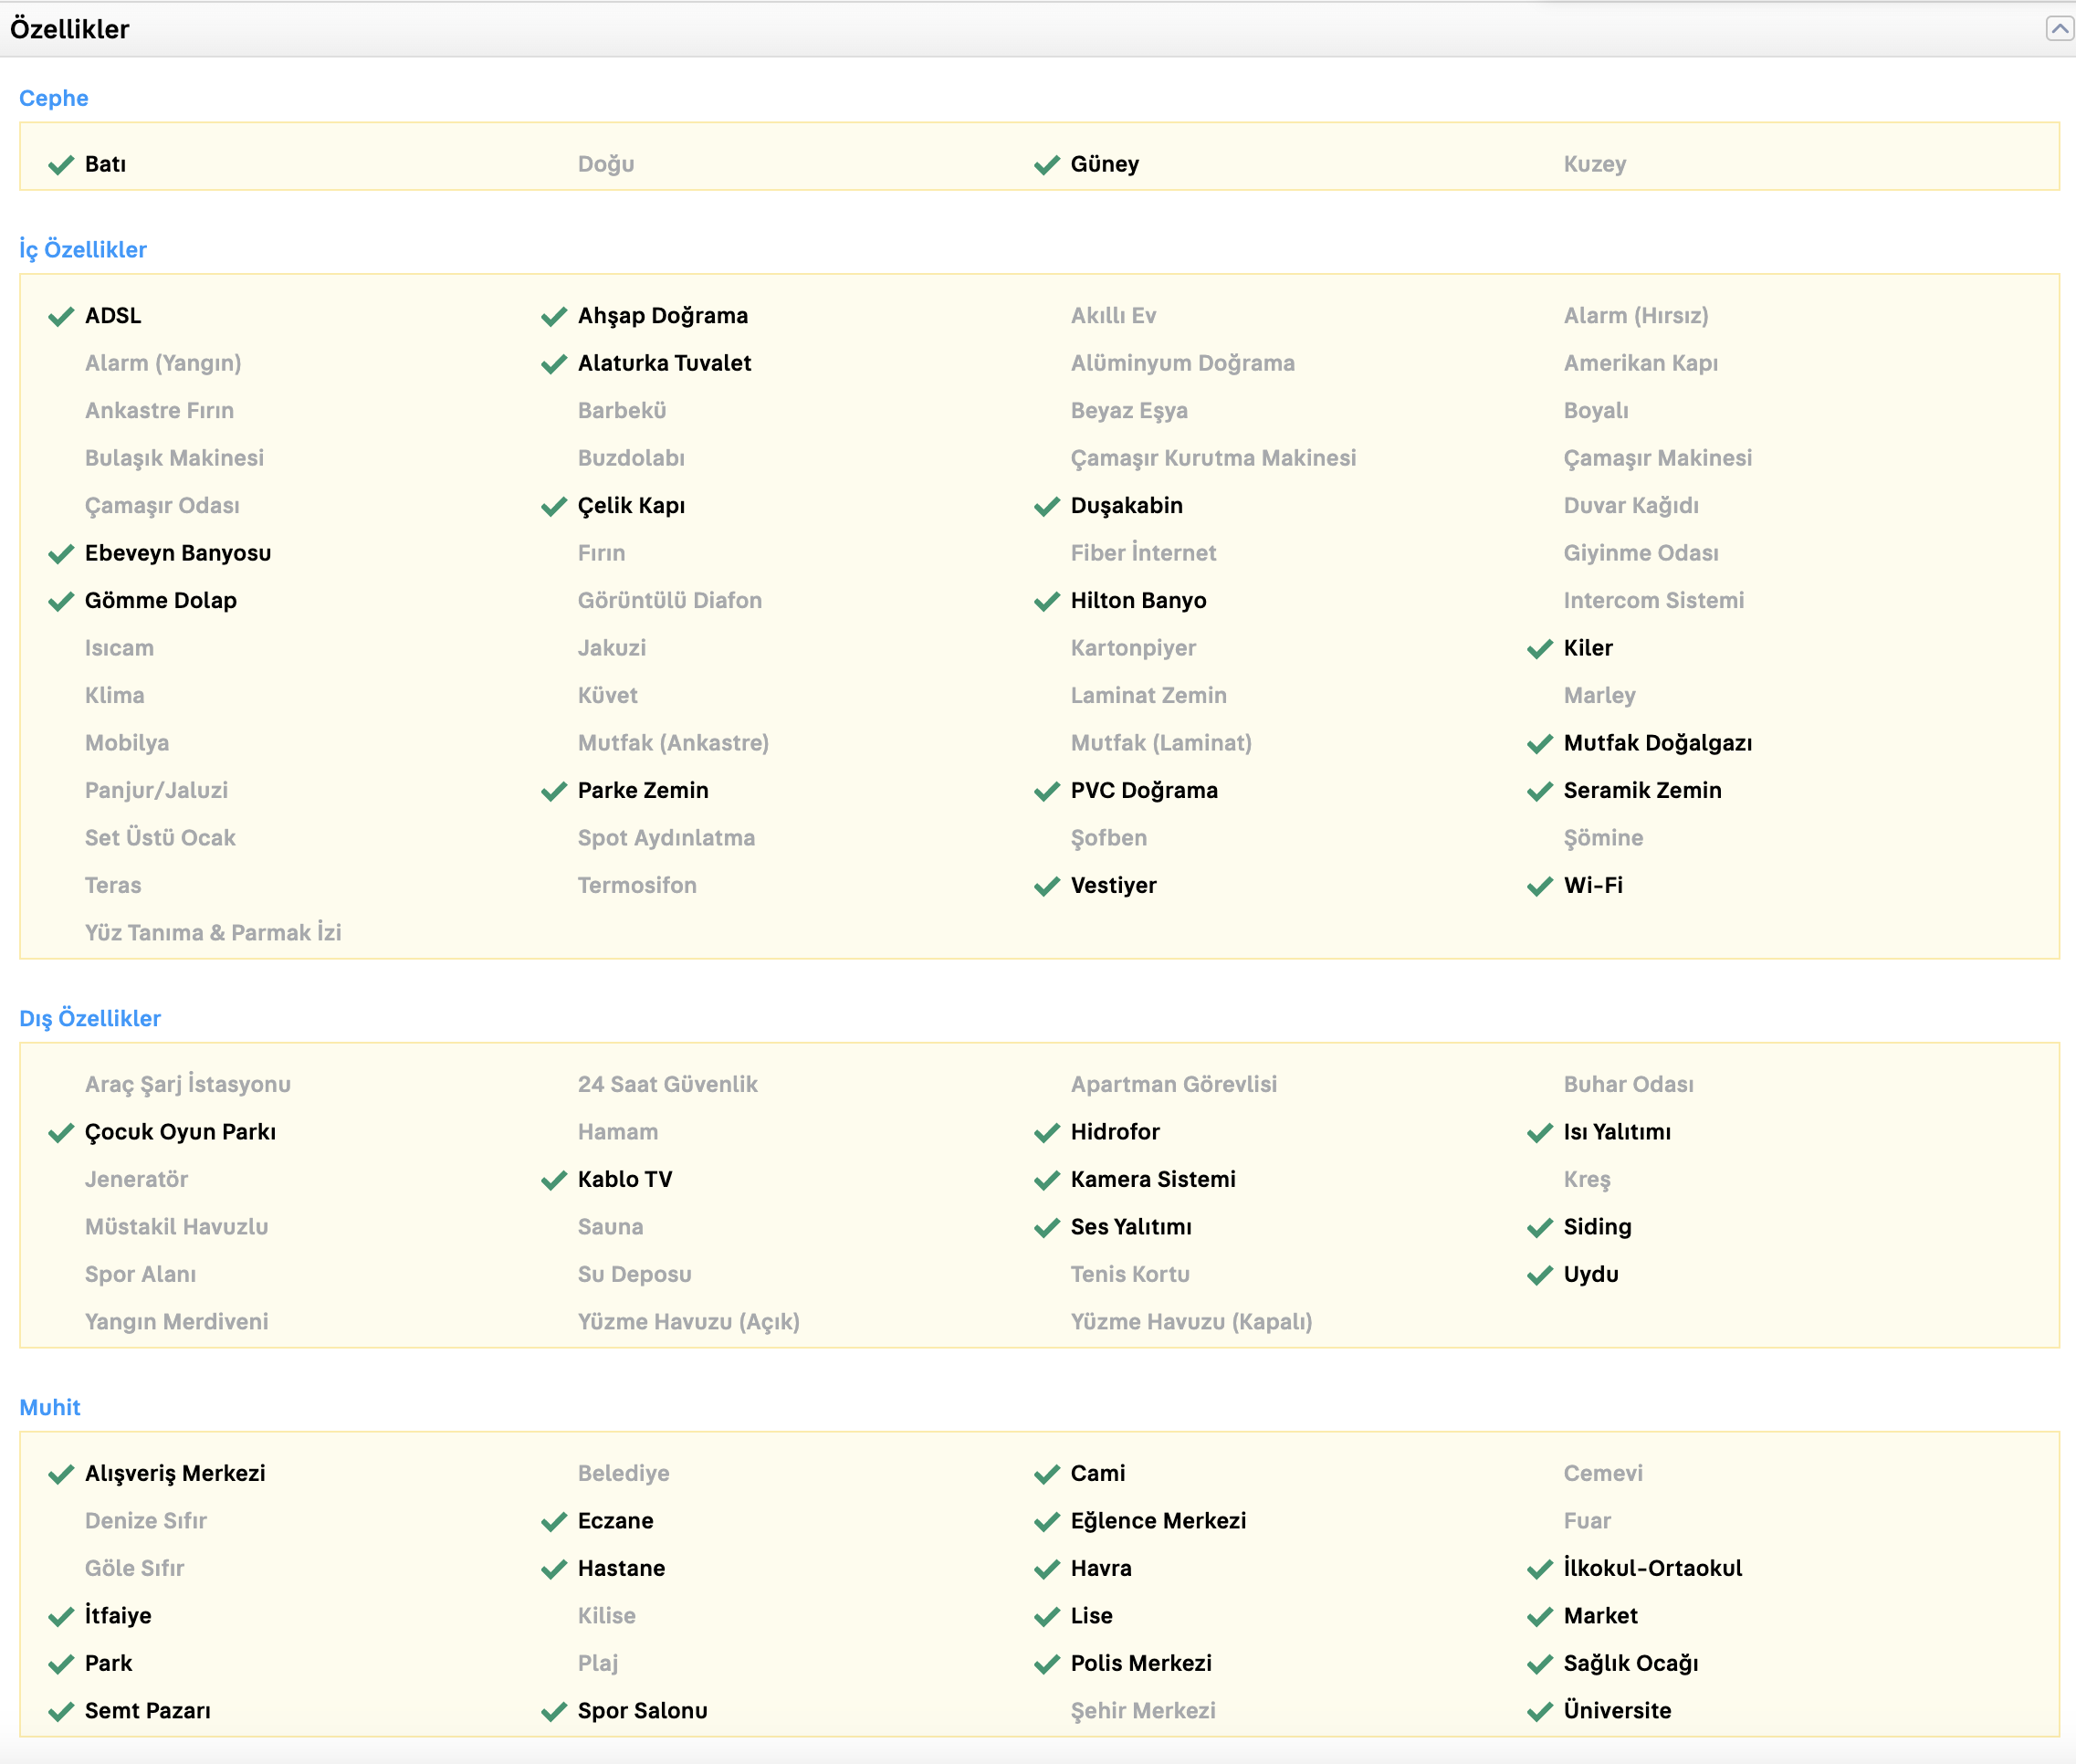Viewport: 2076px width, 1764px height.
Task: Toggle the Doğu facade option
Action: pos(605,164)
